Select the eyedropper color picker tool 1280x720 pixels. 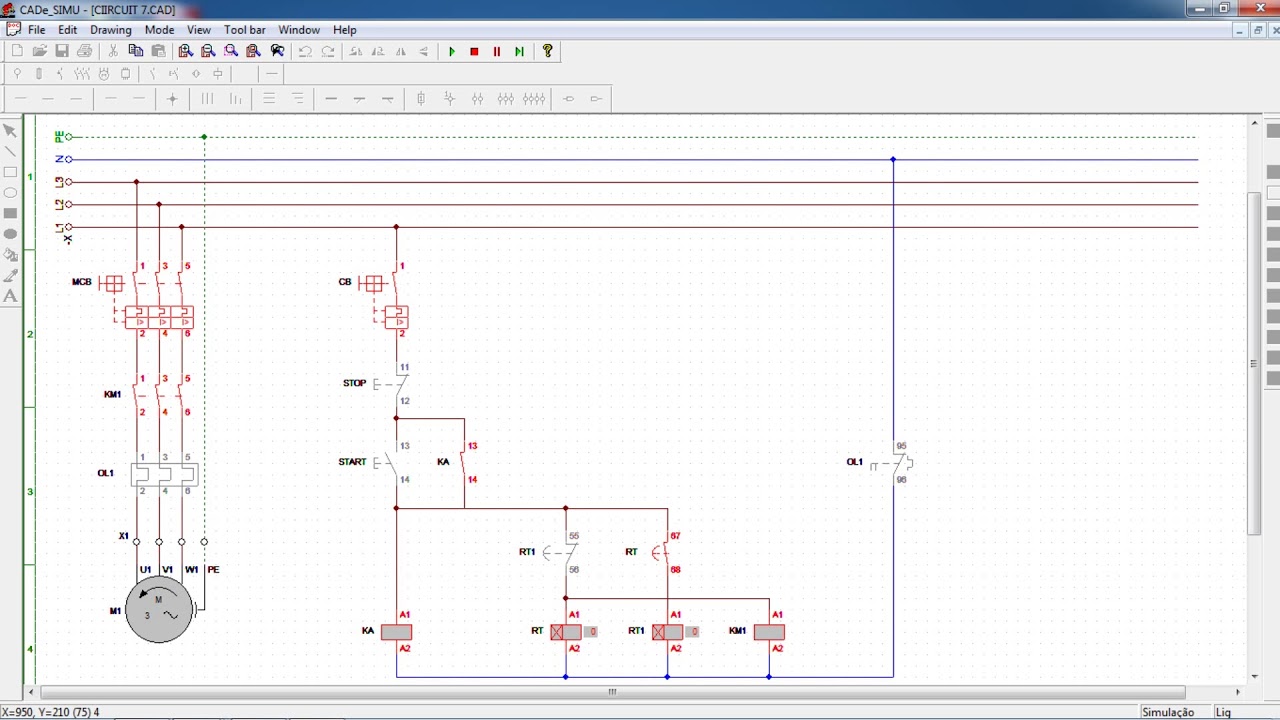point(11,275)
